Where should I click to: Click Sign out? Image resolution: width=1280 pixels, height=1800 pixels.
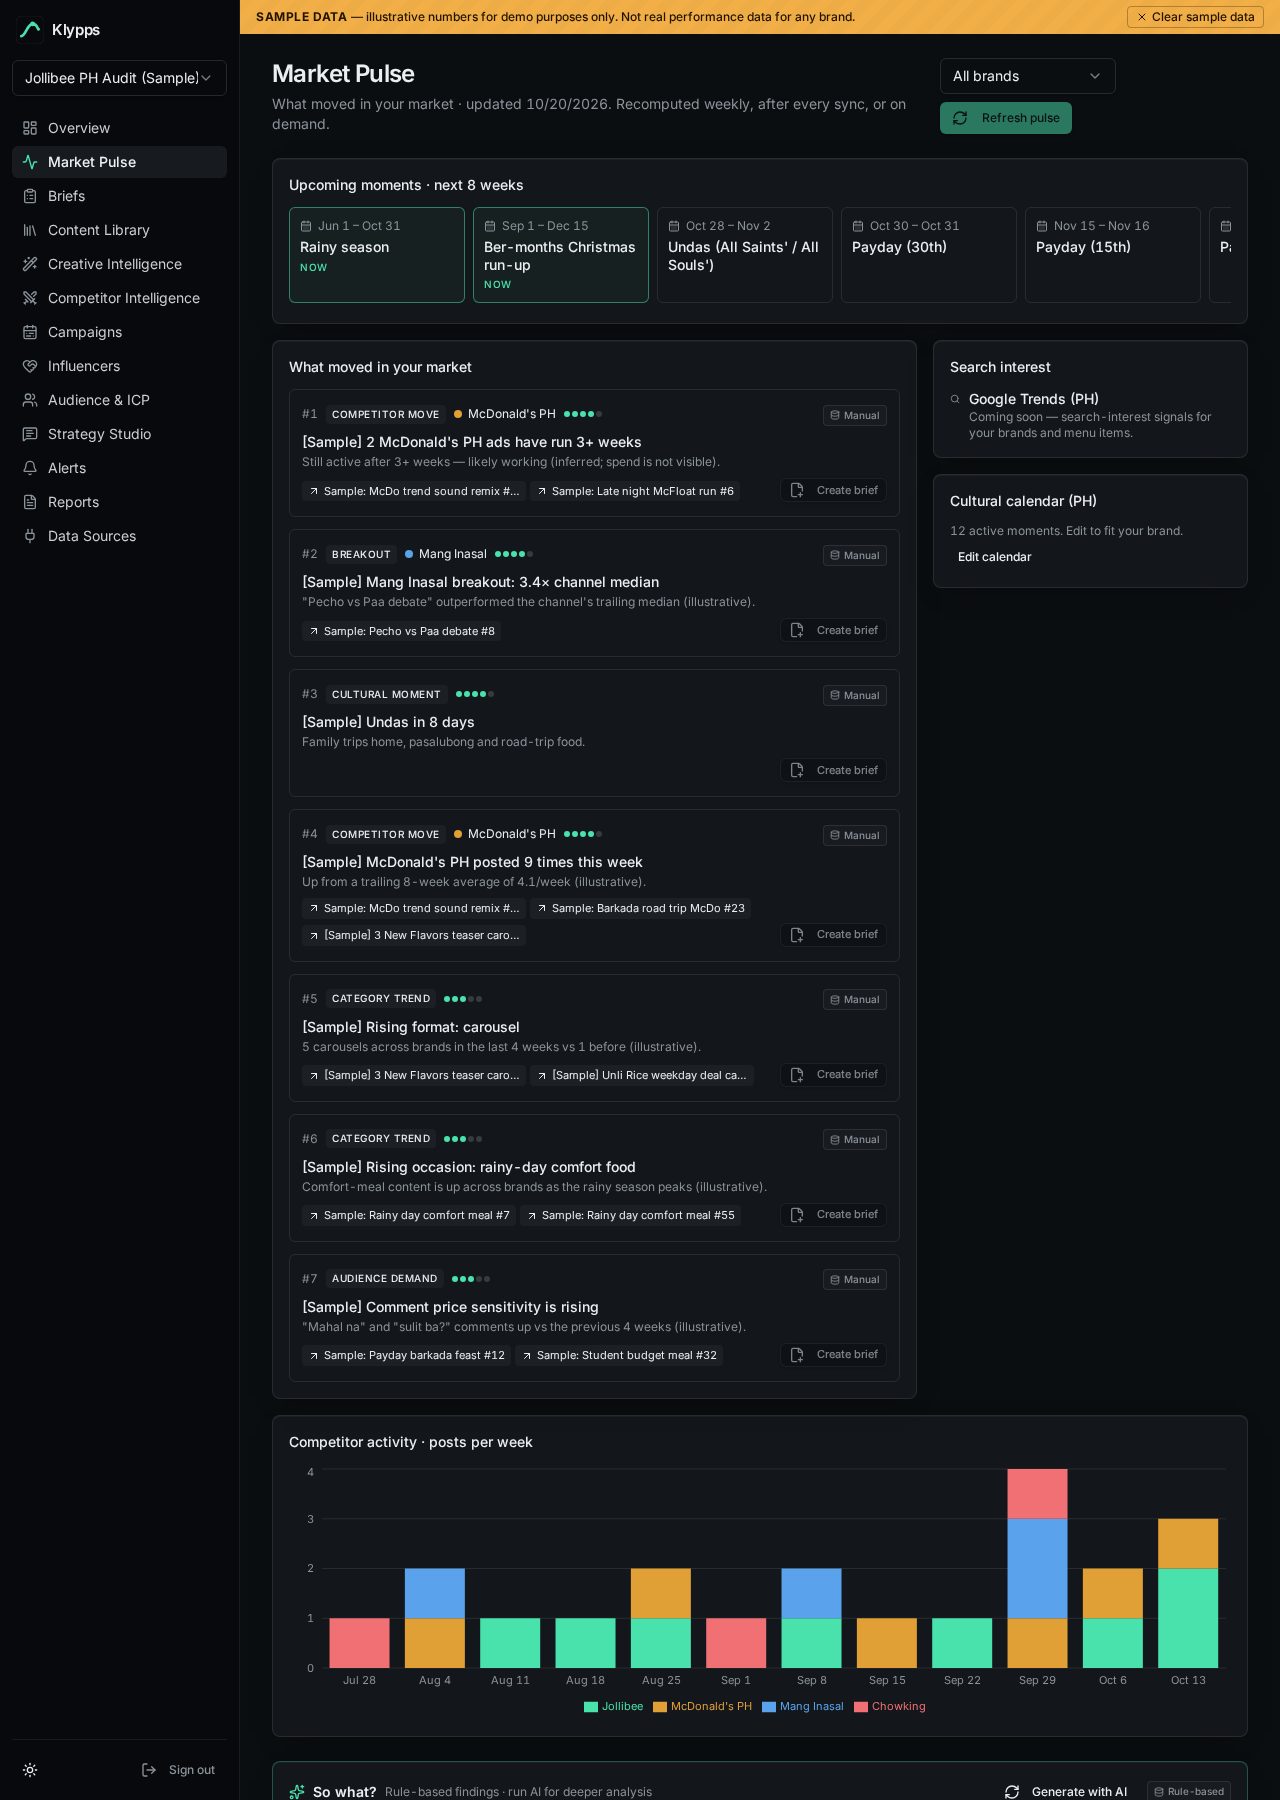click(x=179, y=1770)
